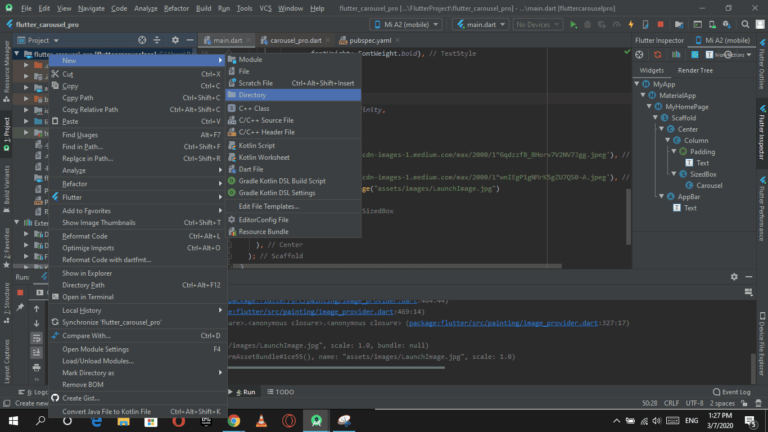The image size is (768, 432).
Task: Open Run panel settings gear icon
Action: [x=733, y=277]
